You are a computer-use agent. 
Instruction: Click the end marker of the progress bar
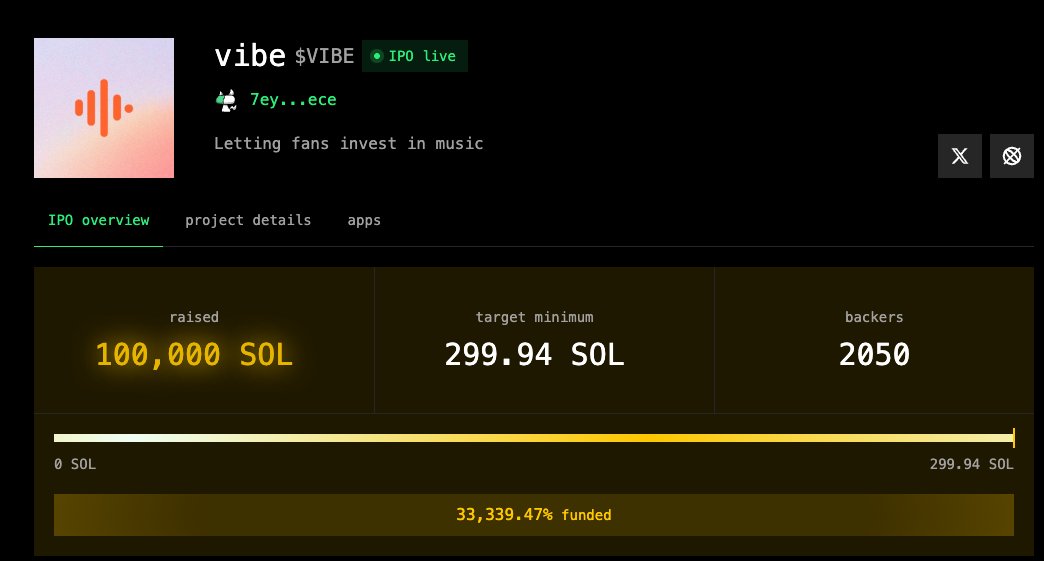point(1013,438)
